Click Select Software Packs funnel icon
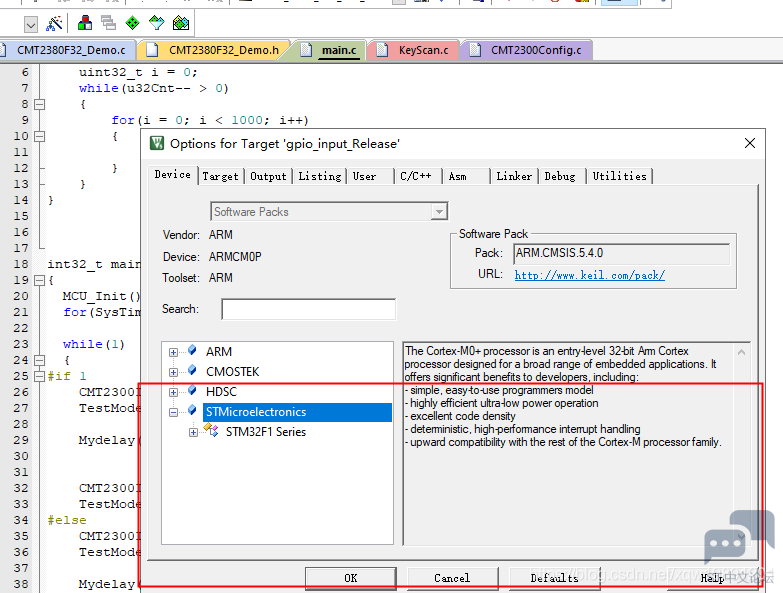The height and width of the screenshot is (593, 783). [x=156, y=23]
